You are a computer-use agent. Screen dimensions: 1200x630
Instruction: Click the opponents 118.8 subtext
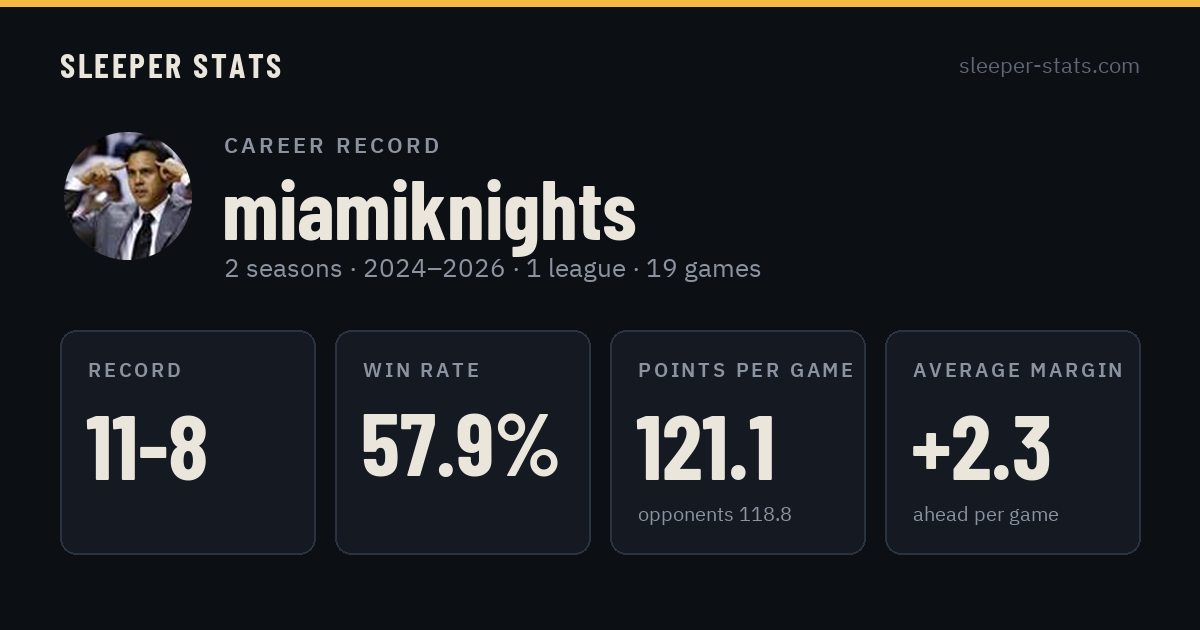point(715,515)
